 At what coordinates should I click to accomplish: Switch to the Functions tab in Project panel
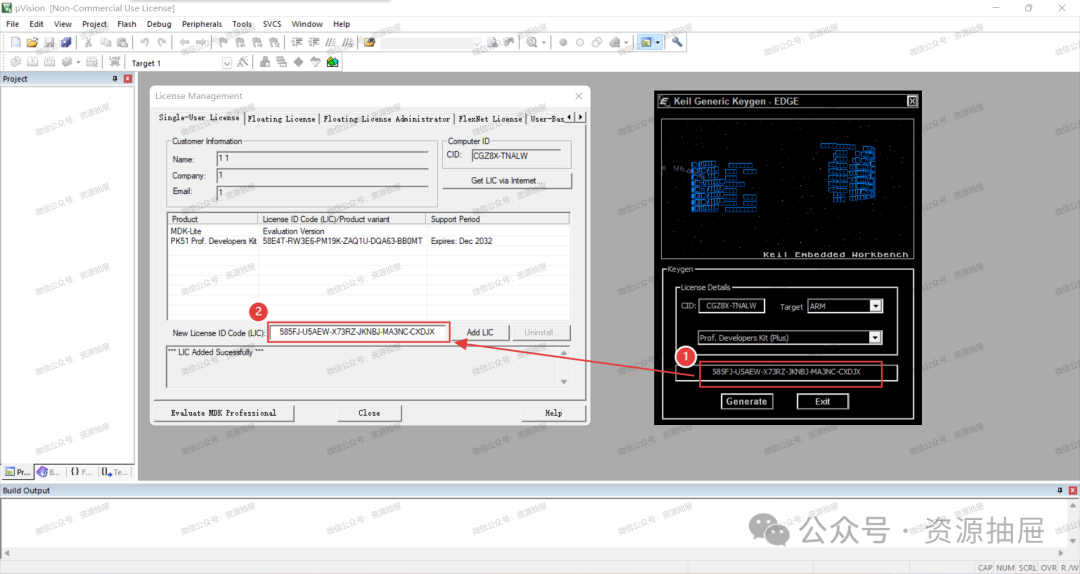[x=81, y=472]
